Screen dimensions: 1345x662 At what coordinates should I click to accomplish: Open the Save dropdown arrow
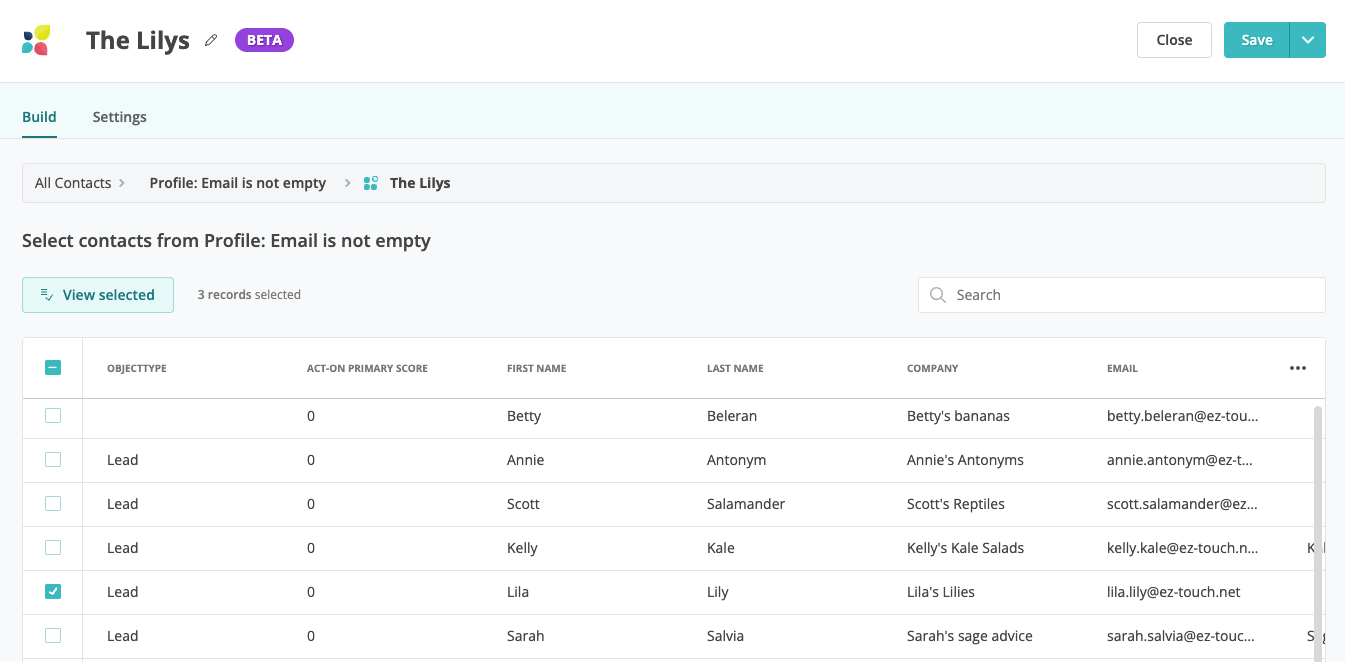click(x=1308, y=40)
